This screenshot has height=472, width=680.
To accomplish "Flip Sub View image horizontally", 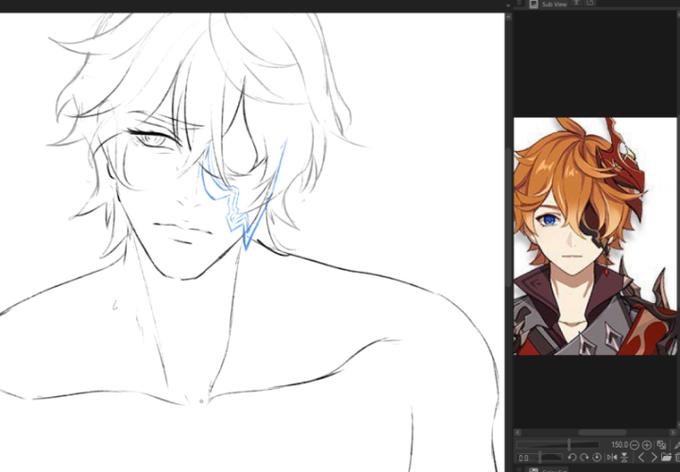I will pos(612,457).
